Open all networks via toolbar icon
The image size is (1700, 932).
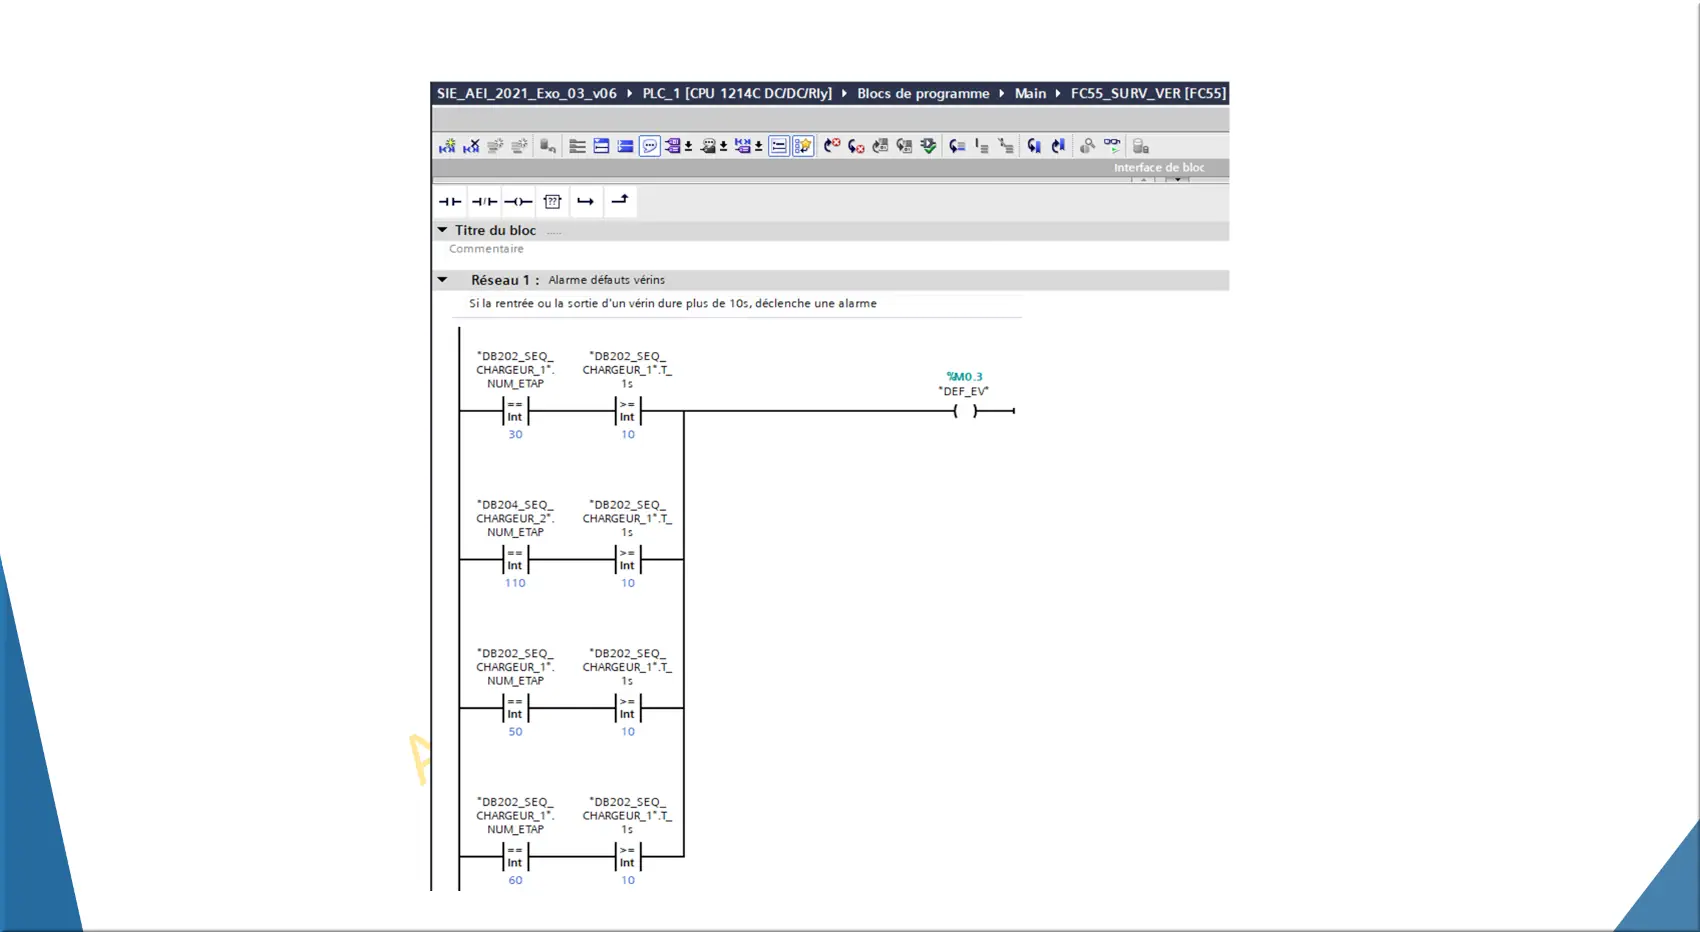[601, 146]
